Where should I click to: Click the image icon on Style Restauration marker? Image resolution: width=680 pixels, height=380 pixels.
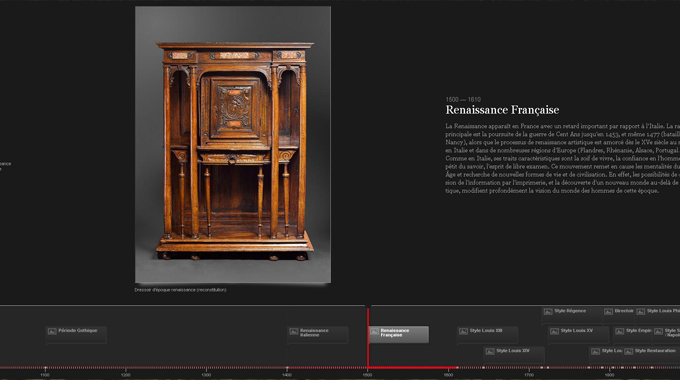pos(628,351)
